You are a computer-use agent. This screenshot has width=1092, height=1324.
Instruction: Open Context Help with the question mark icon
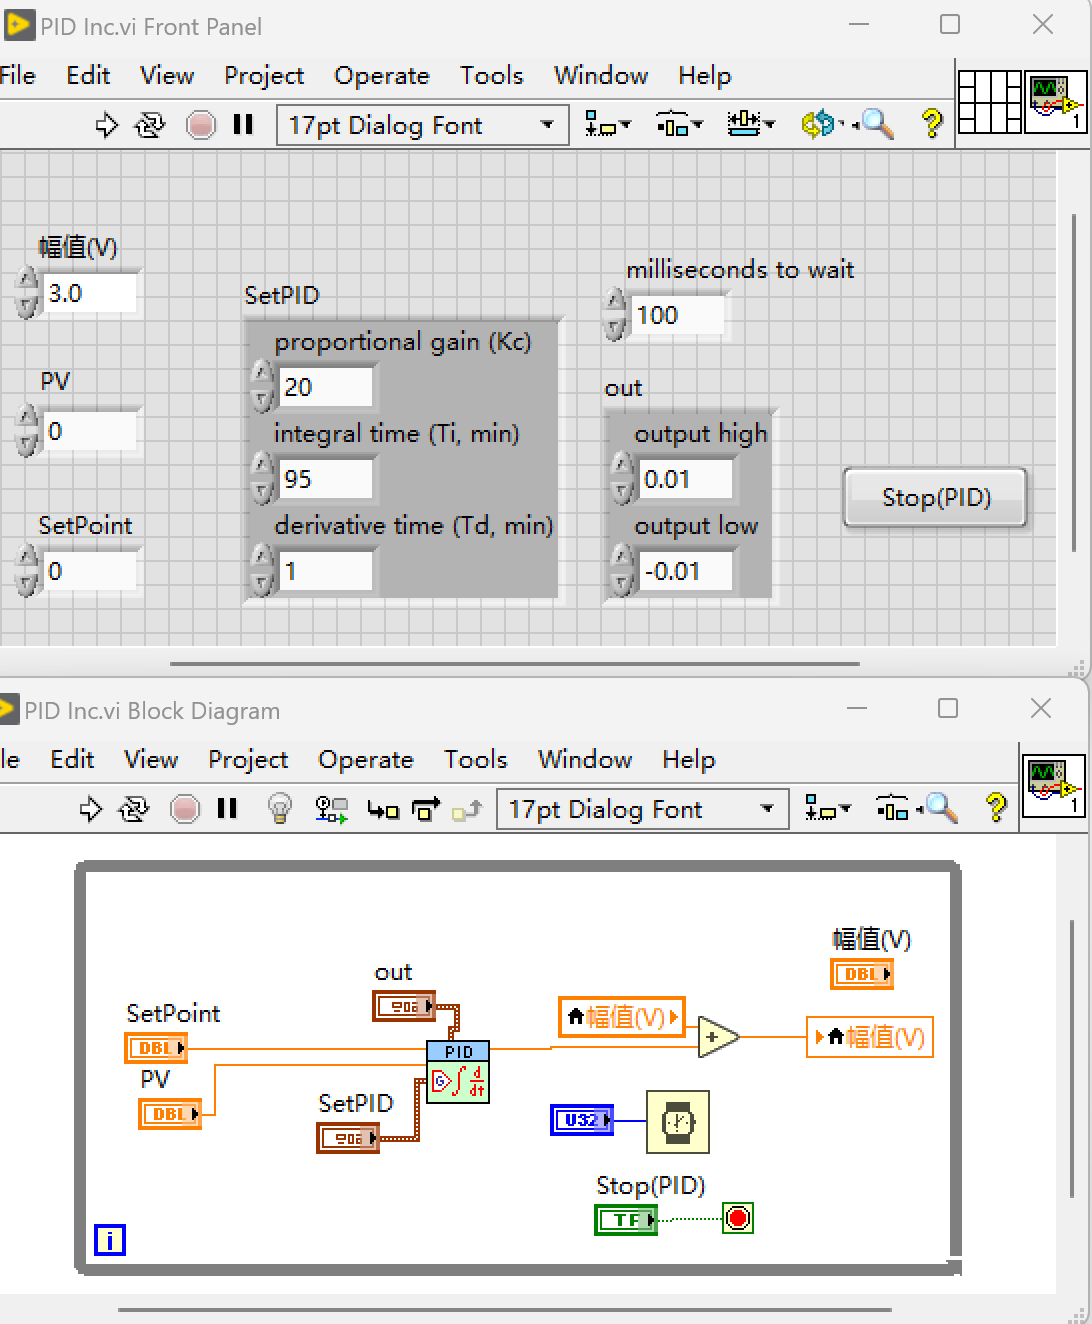932,124
